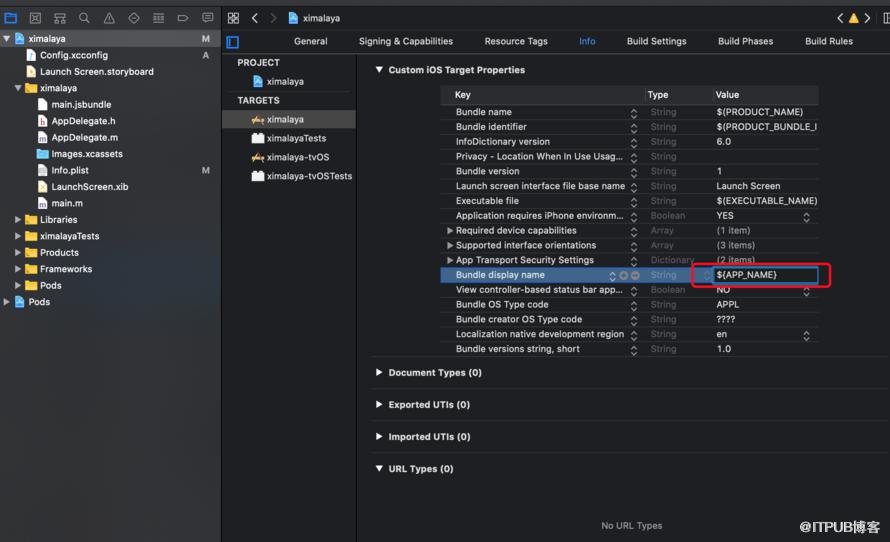890x542 pixels.
Task: Open Bundle display name key stepper
Action: [x=612, y=275]
